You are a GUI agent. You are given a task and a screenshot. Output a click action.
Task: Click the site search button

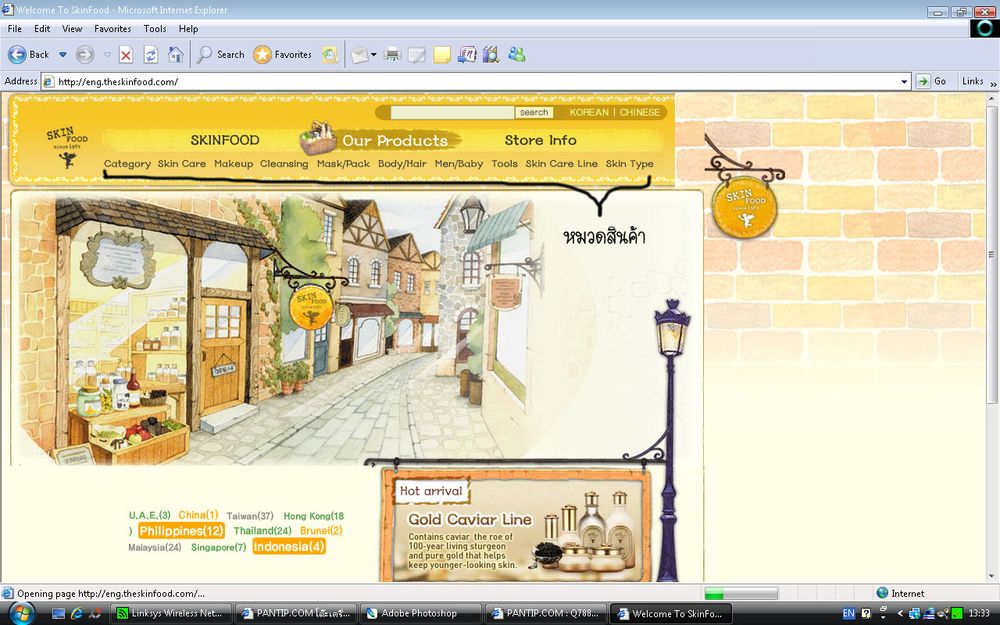[x=534, y=112]
